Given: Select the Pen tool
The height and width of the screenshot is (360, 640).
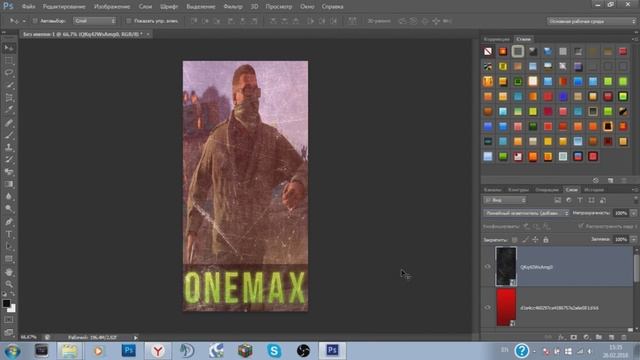Looking at the screenshot, I should coord(9,222).
